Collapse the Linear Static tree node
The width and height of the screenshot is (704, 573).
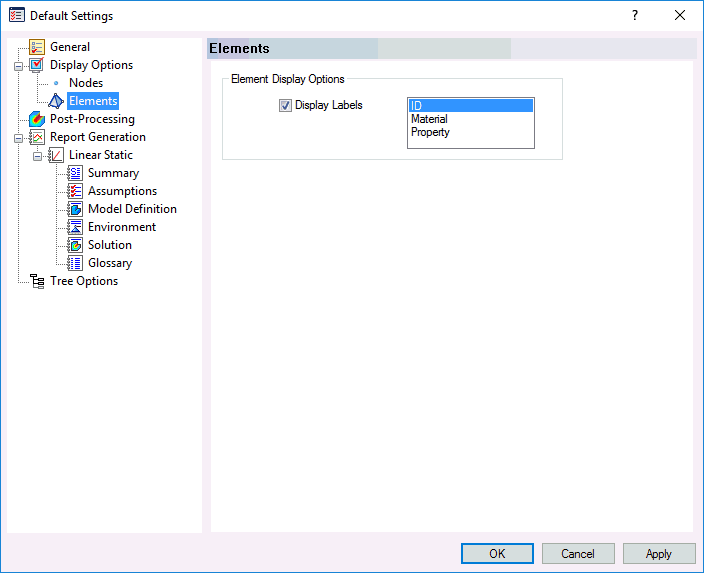coord(38,156)
